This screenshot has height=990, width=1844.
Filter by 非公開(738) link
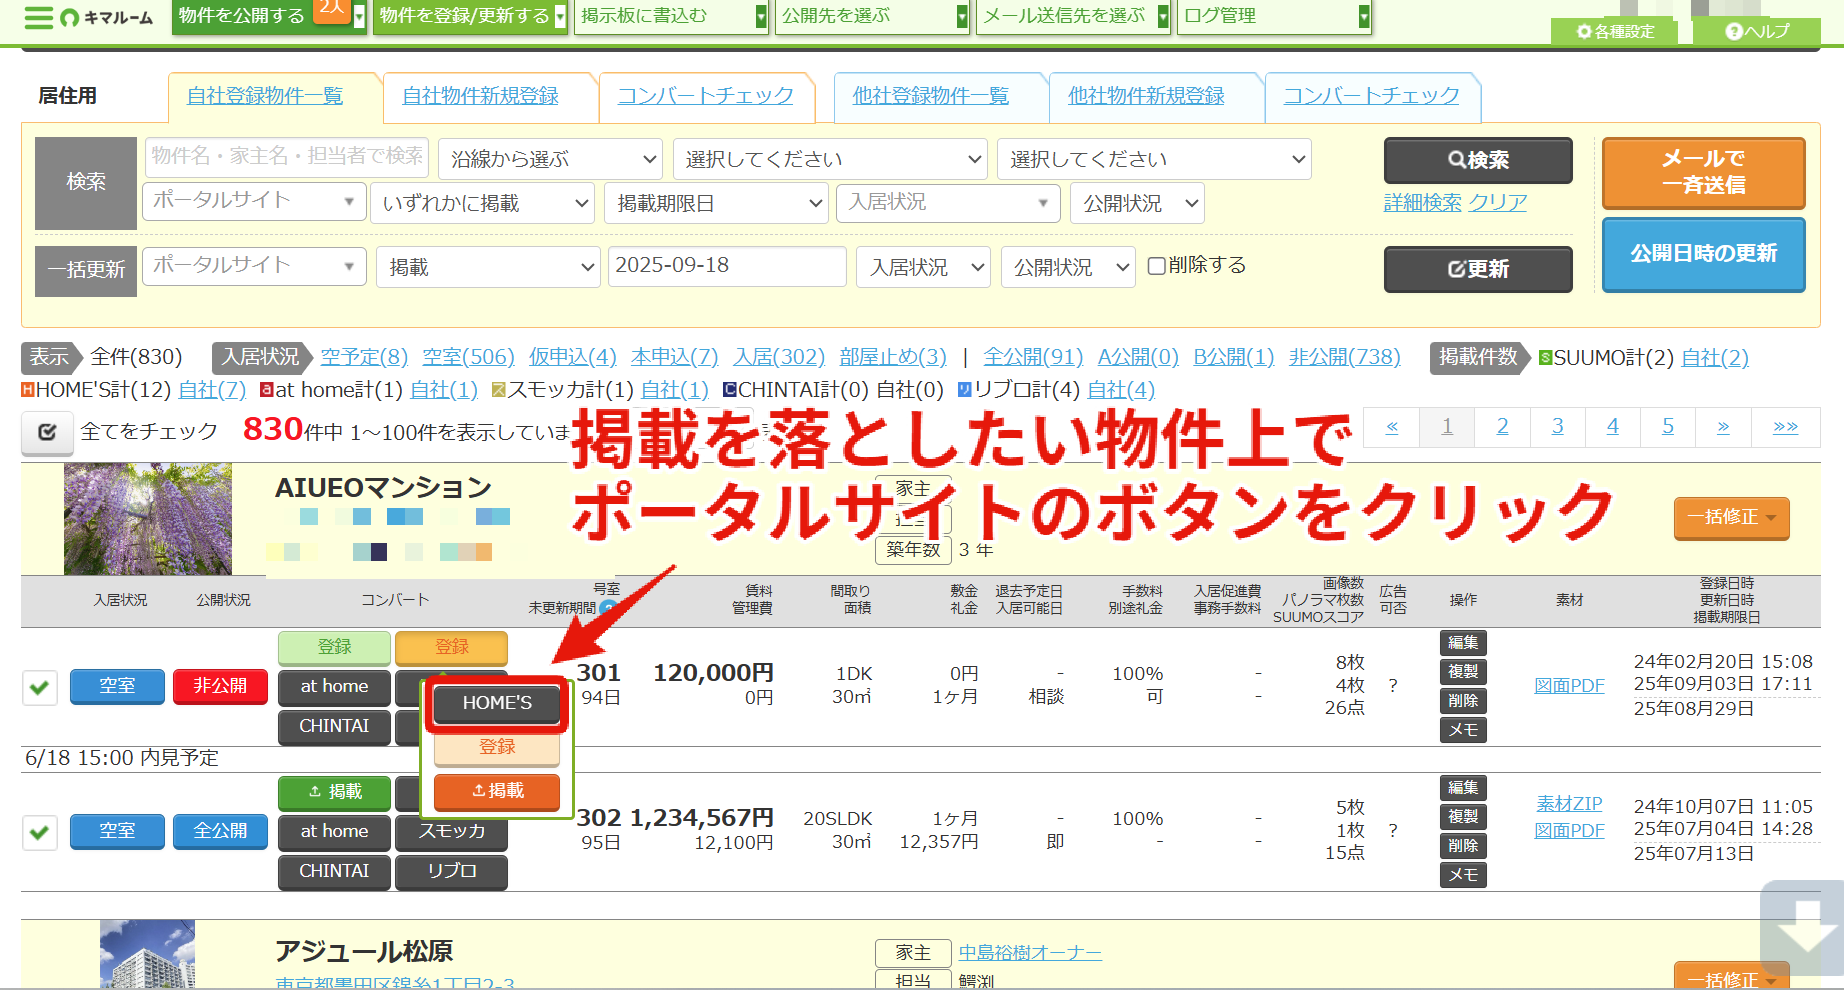pyautogui.click(x=1344, y=357)
